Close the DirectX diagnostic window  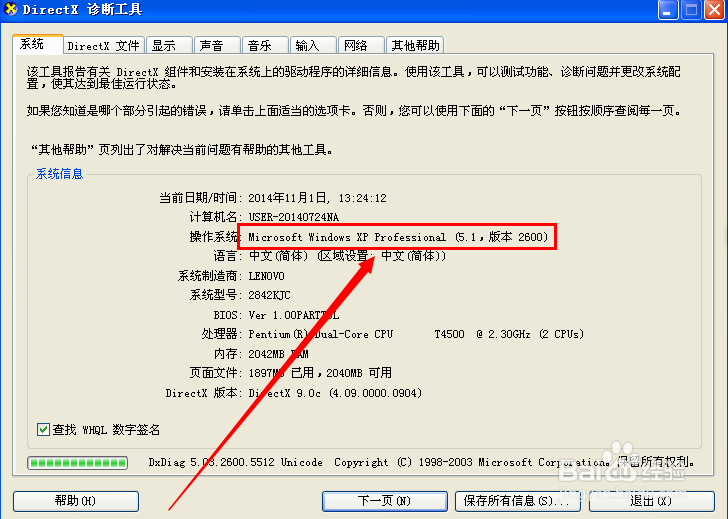coord(715,10)
